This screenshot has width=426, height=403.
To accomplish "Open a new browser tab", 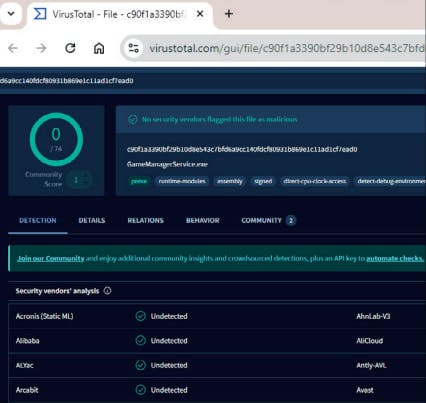I will (229, 14).
